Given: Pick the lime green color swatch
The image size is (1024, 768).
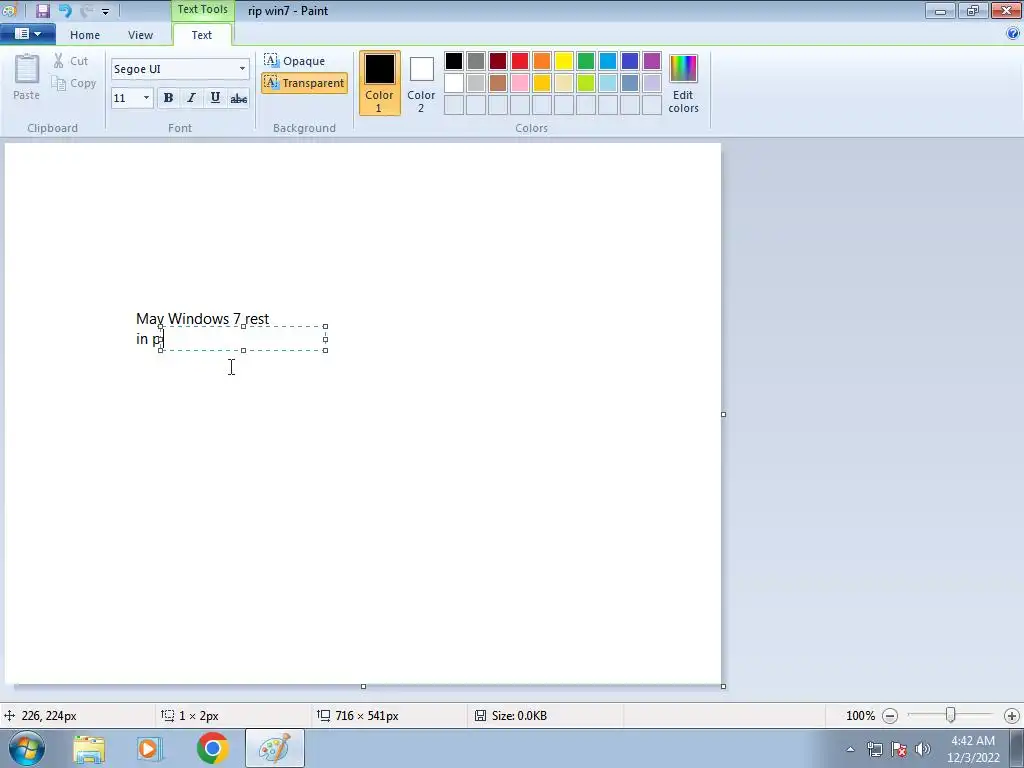Looking at the screenshot, I should click(586, 83).
